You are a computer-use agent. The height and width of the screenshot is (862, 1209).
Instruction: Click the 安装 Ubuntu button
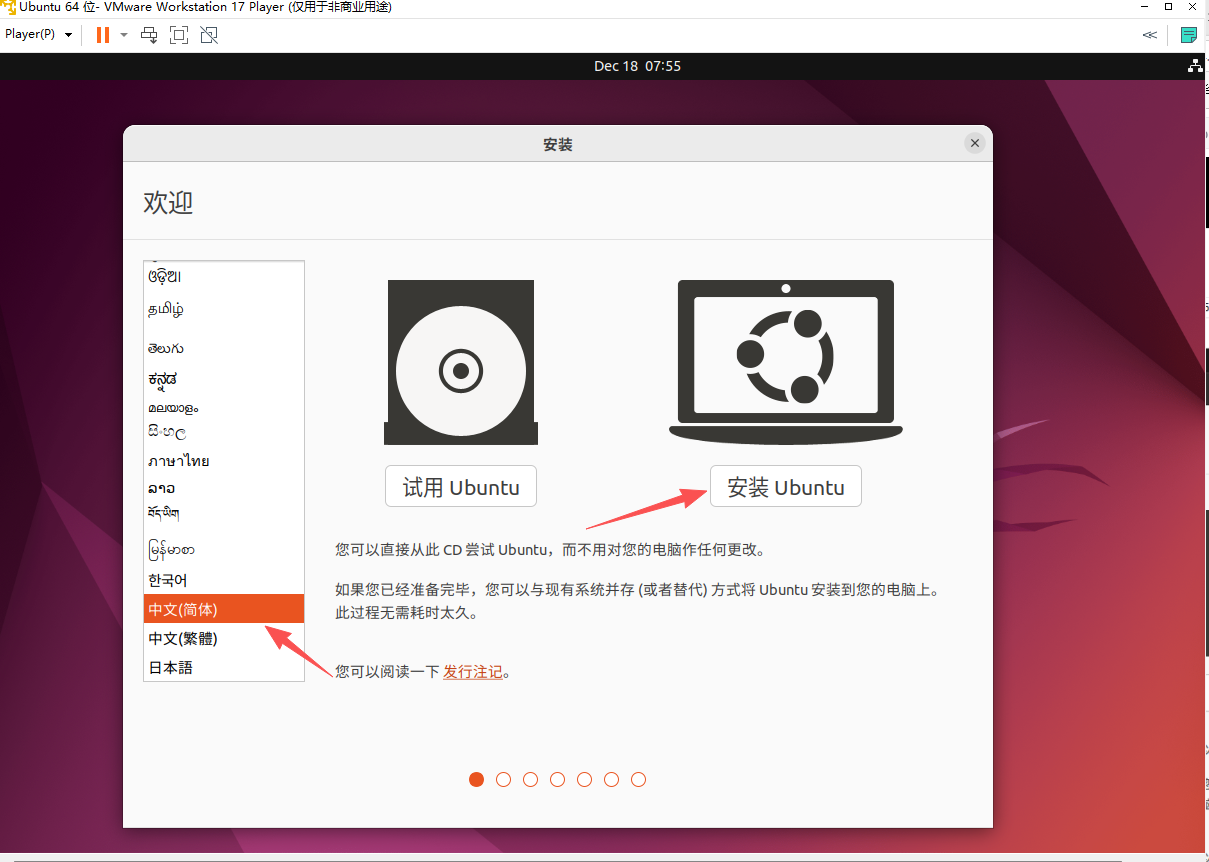coord(785,487)
